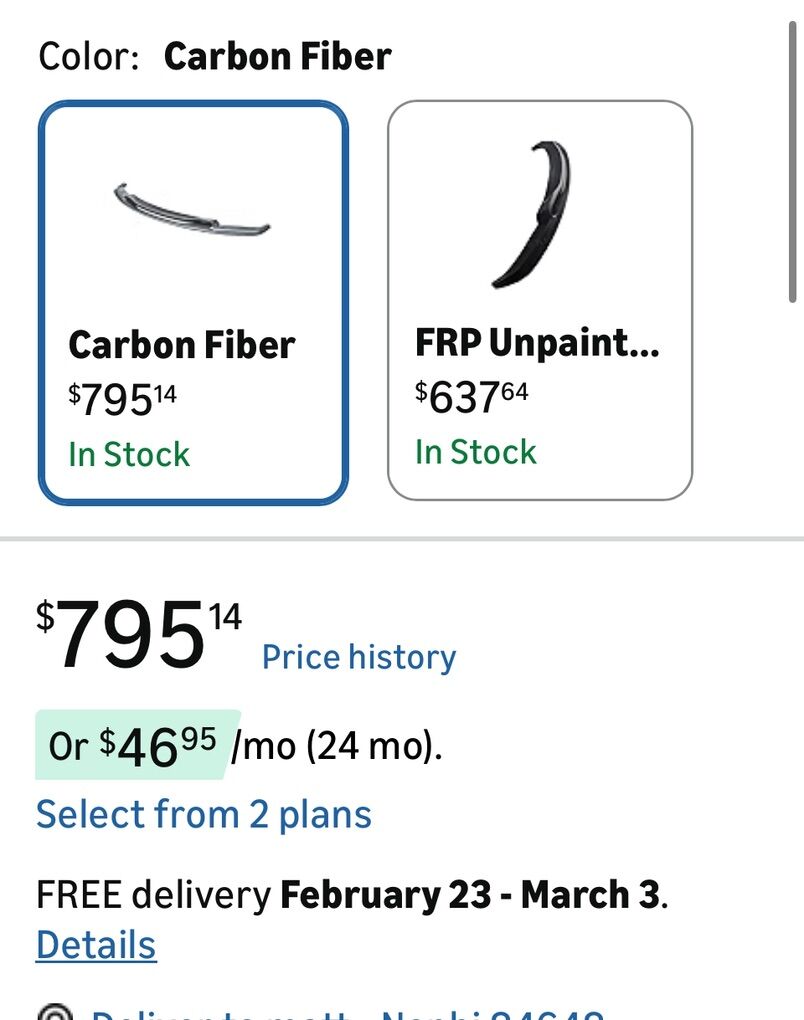Tap the Carbon Fiber front lip image
The height and width of the screenshot is (1020, 804).
coord(192,211)
